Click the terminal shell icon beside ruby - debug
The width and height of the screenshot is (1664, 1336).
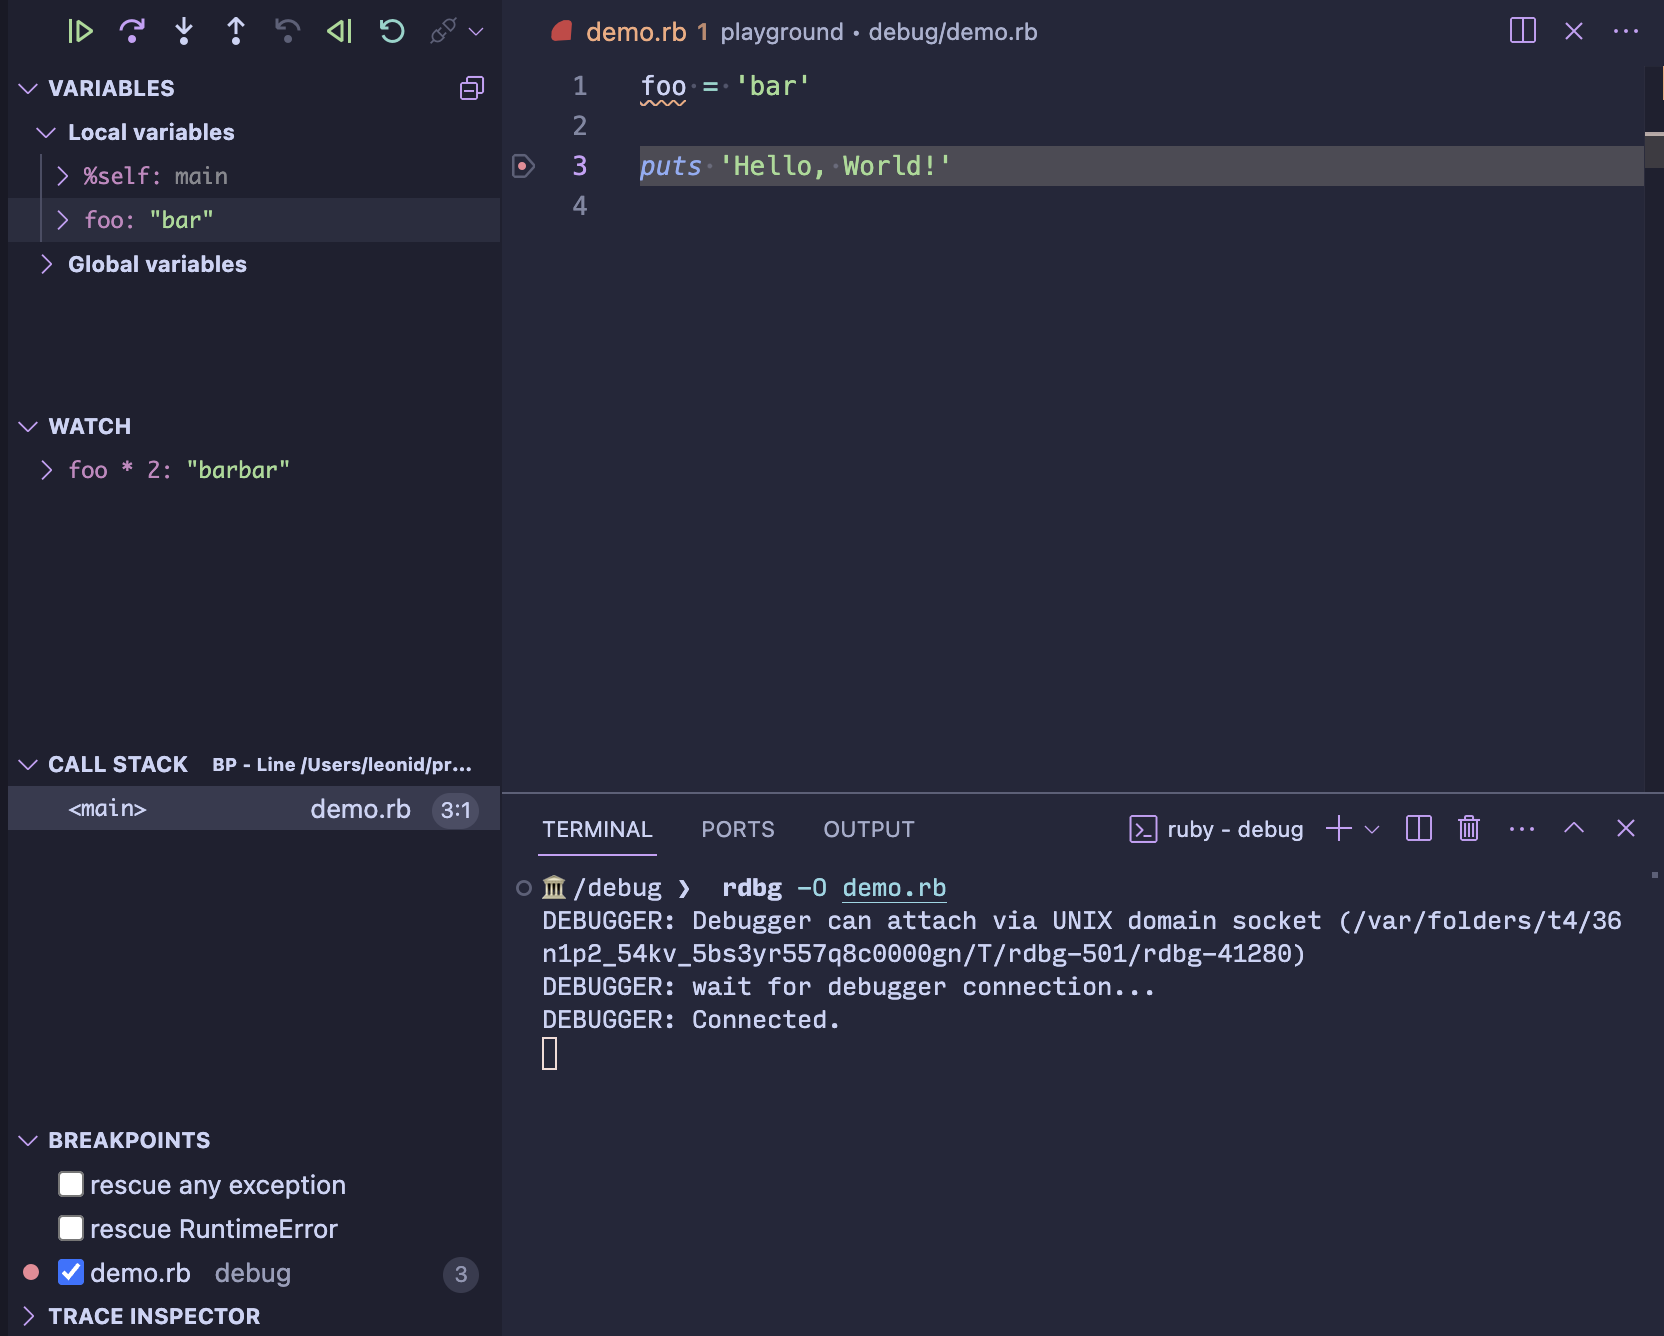pos(1143,829)
